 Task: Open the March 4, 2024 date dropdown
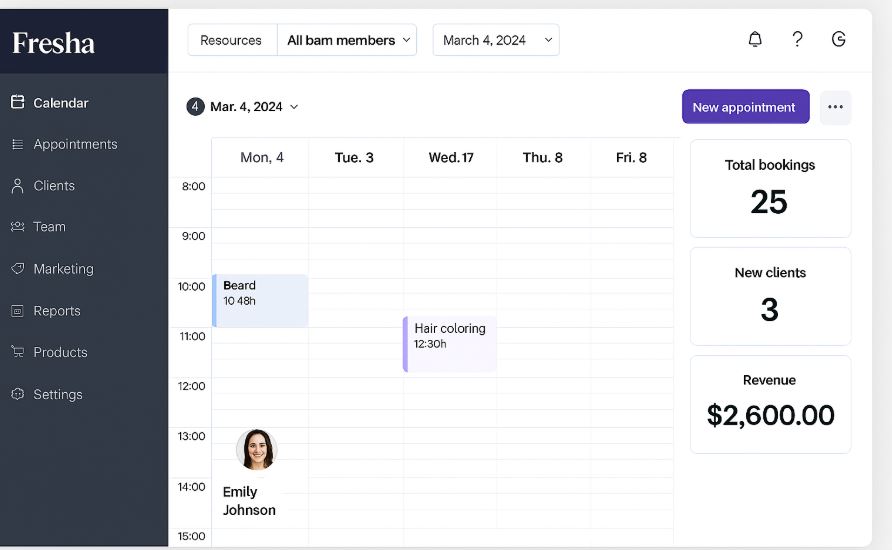(496, 40)
